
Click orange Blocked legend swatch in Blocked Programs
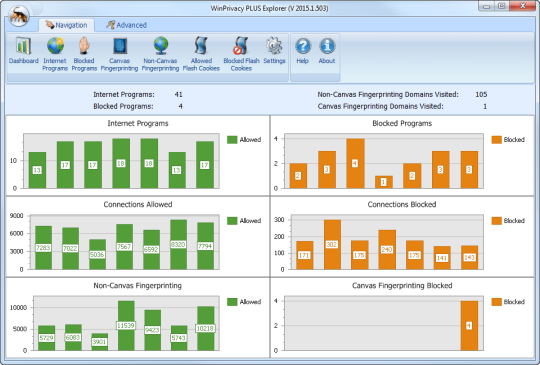click(x=497, y=139)
